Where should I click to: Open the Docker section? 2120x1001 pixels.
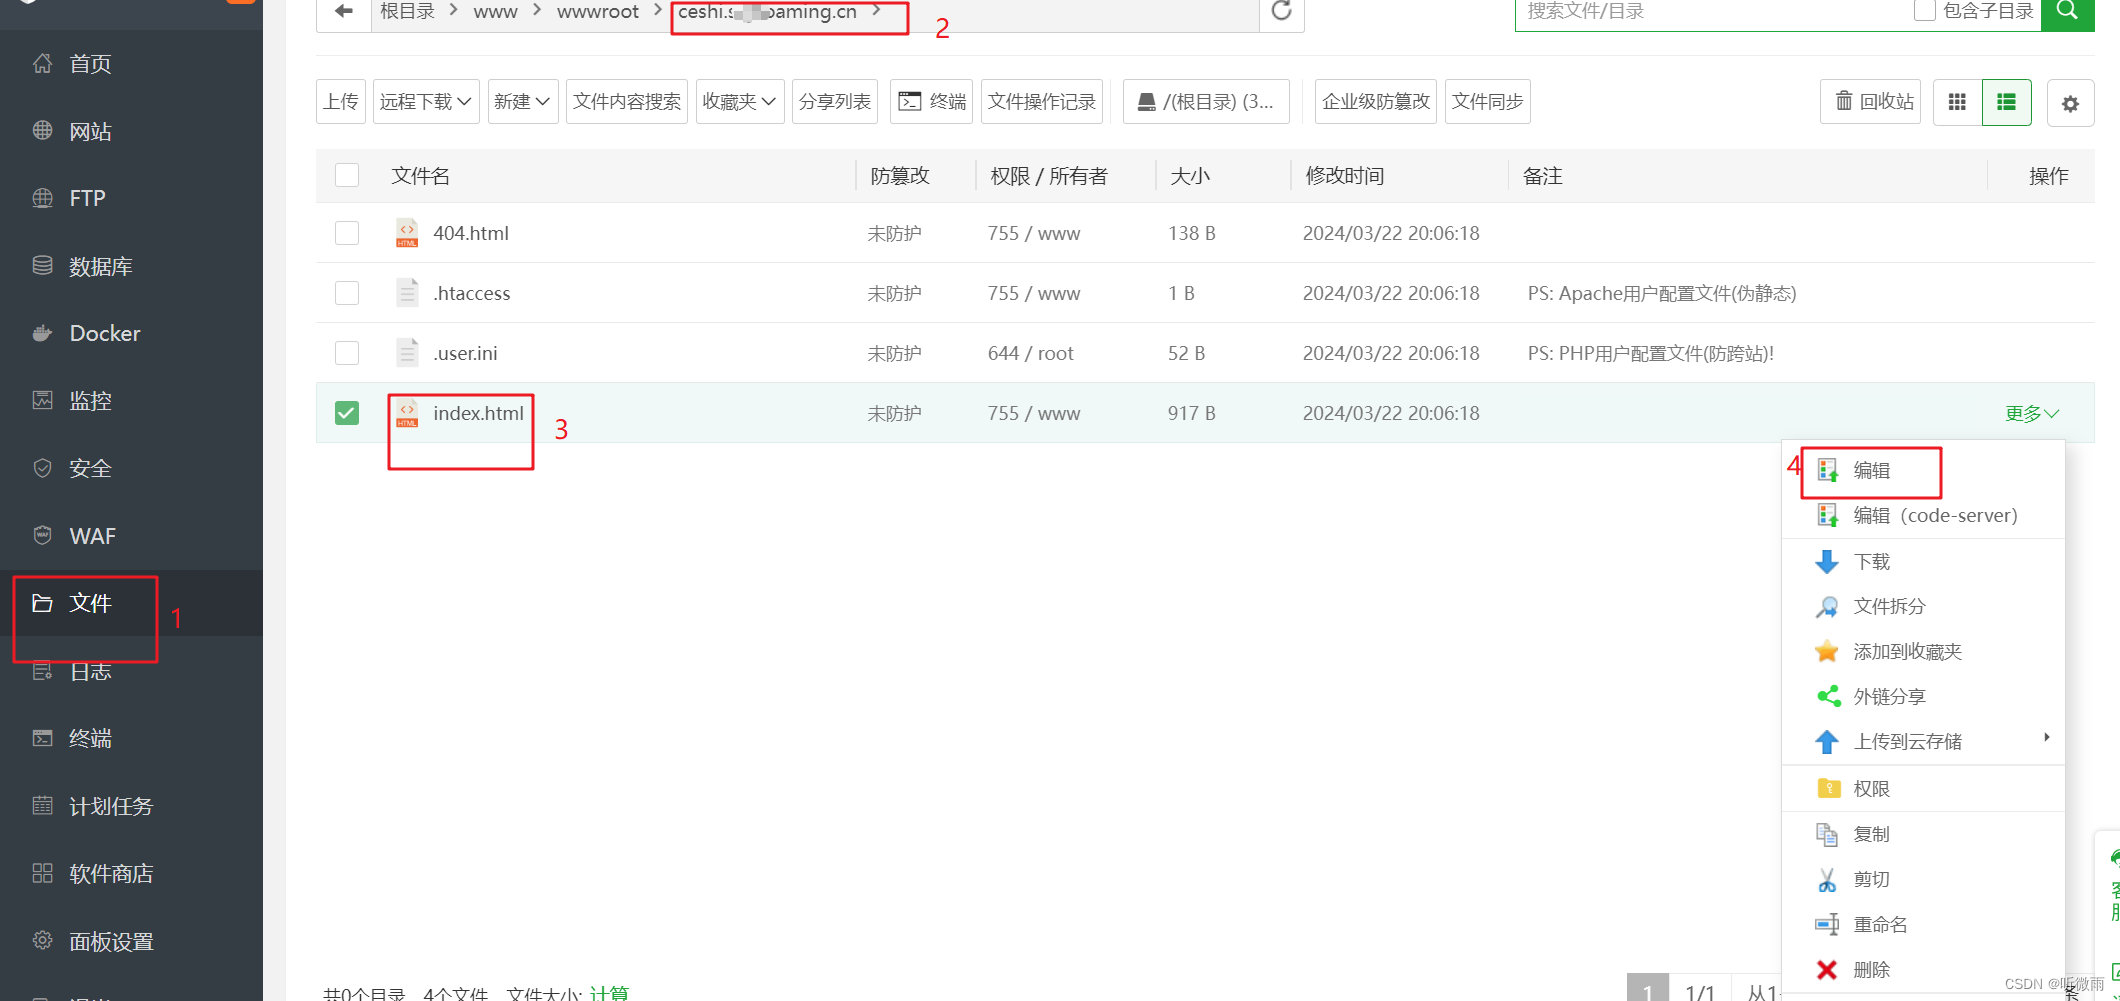pyautogui.click(x=104, y=333)
